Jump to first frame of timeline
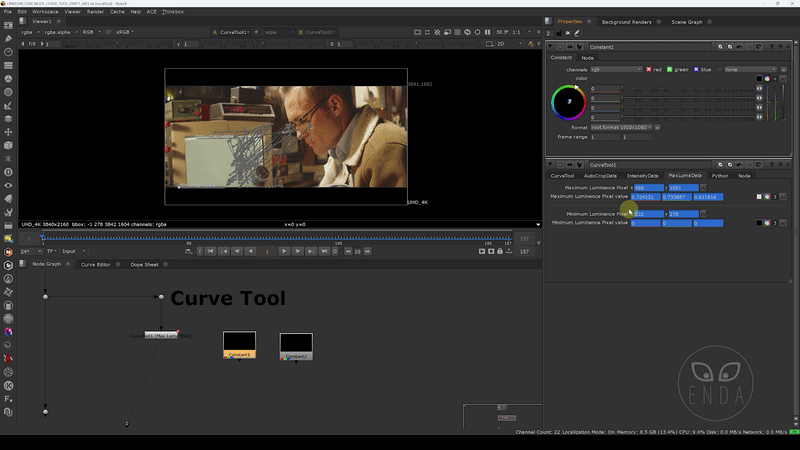 tap(211, 251)
